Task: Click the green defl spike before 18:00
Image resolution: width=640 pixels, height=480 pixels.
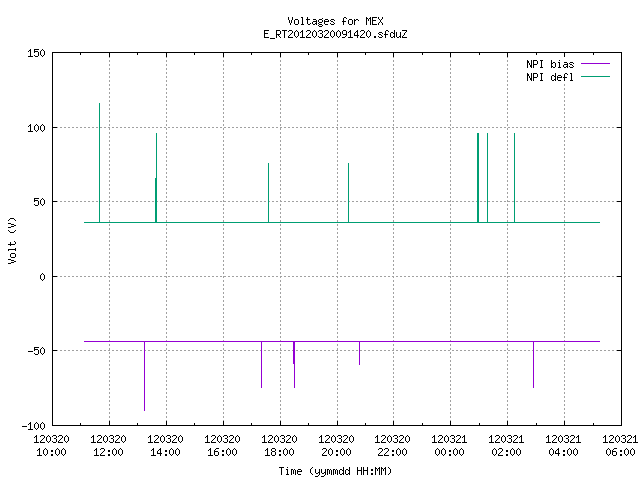Action: pos(269,193)
